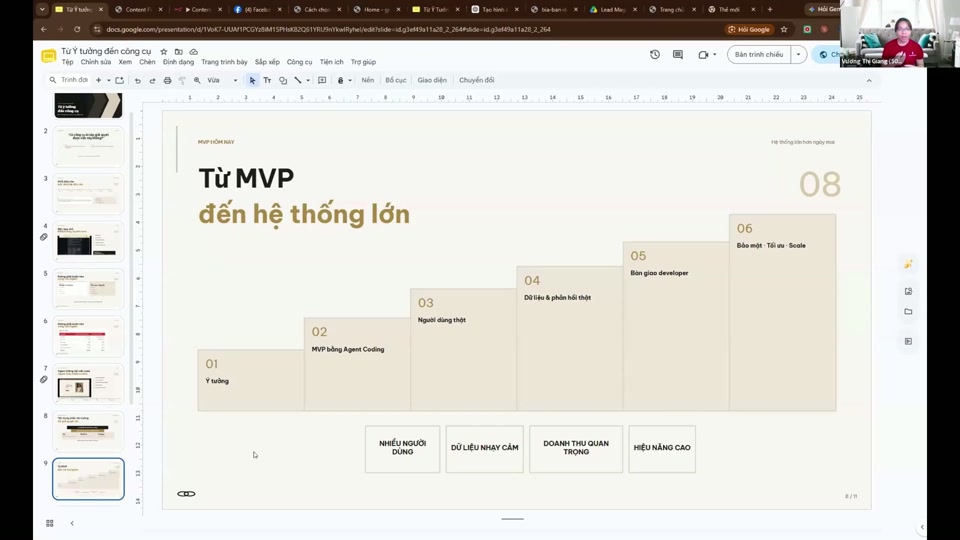This screenshot has width=960, height=540.
Task: Open the Tiện ích menu
Action: click(x=331, y=62)
